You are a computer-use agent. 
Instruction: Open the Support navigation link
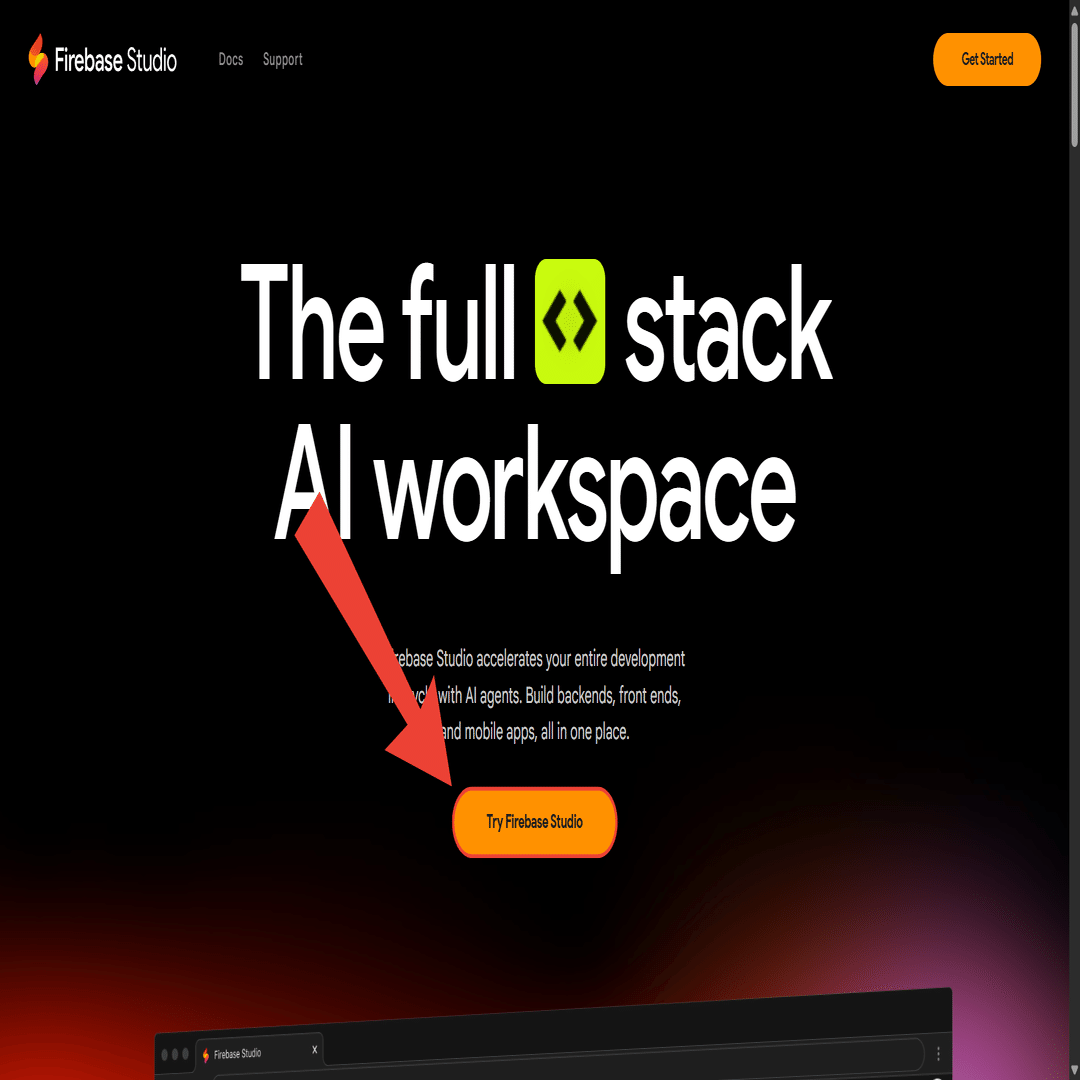pos(282,60)
